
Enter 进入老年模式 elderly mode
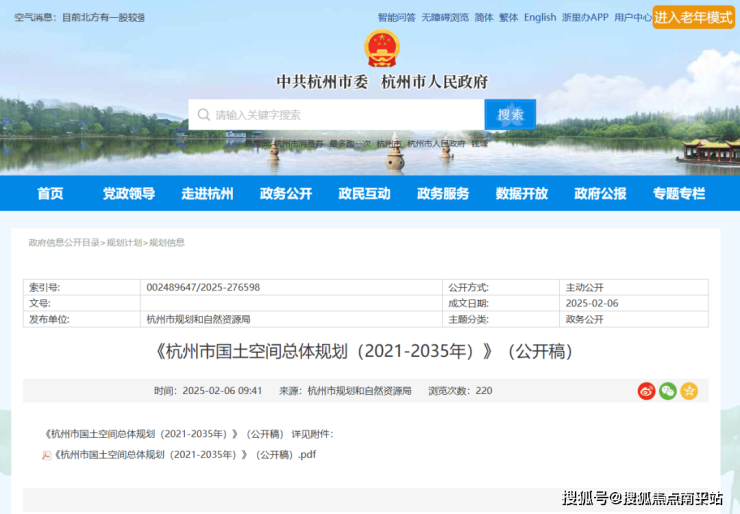(x=693, y=18)
